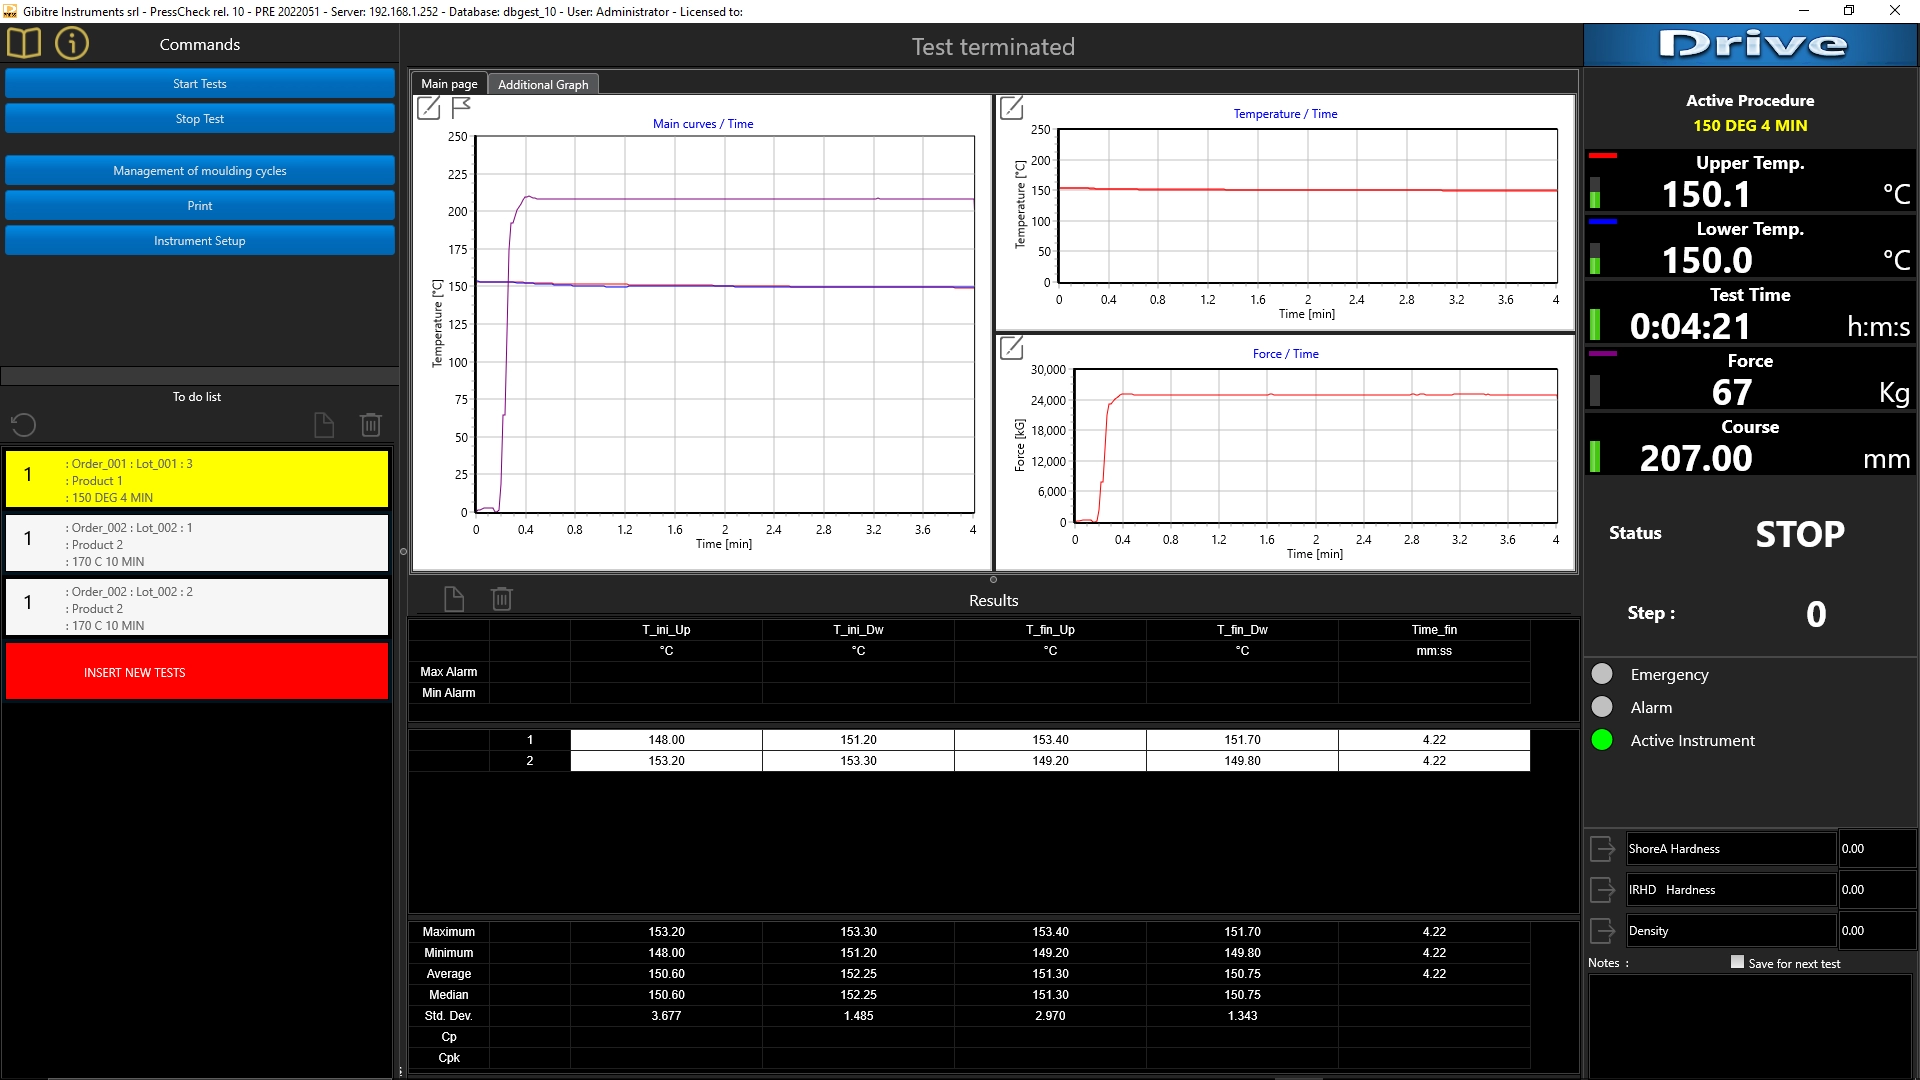The image size is (1920, 1080).
Task: Select the Main page tab
Action: [x=449, y=84]
